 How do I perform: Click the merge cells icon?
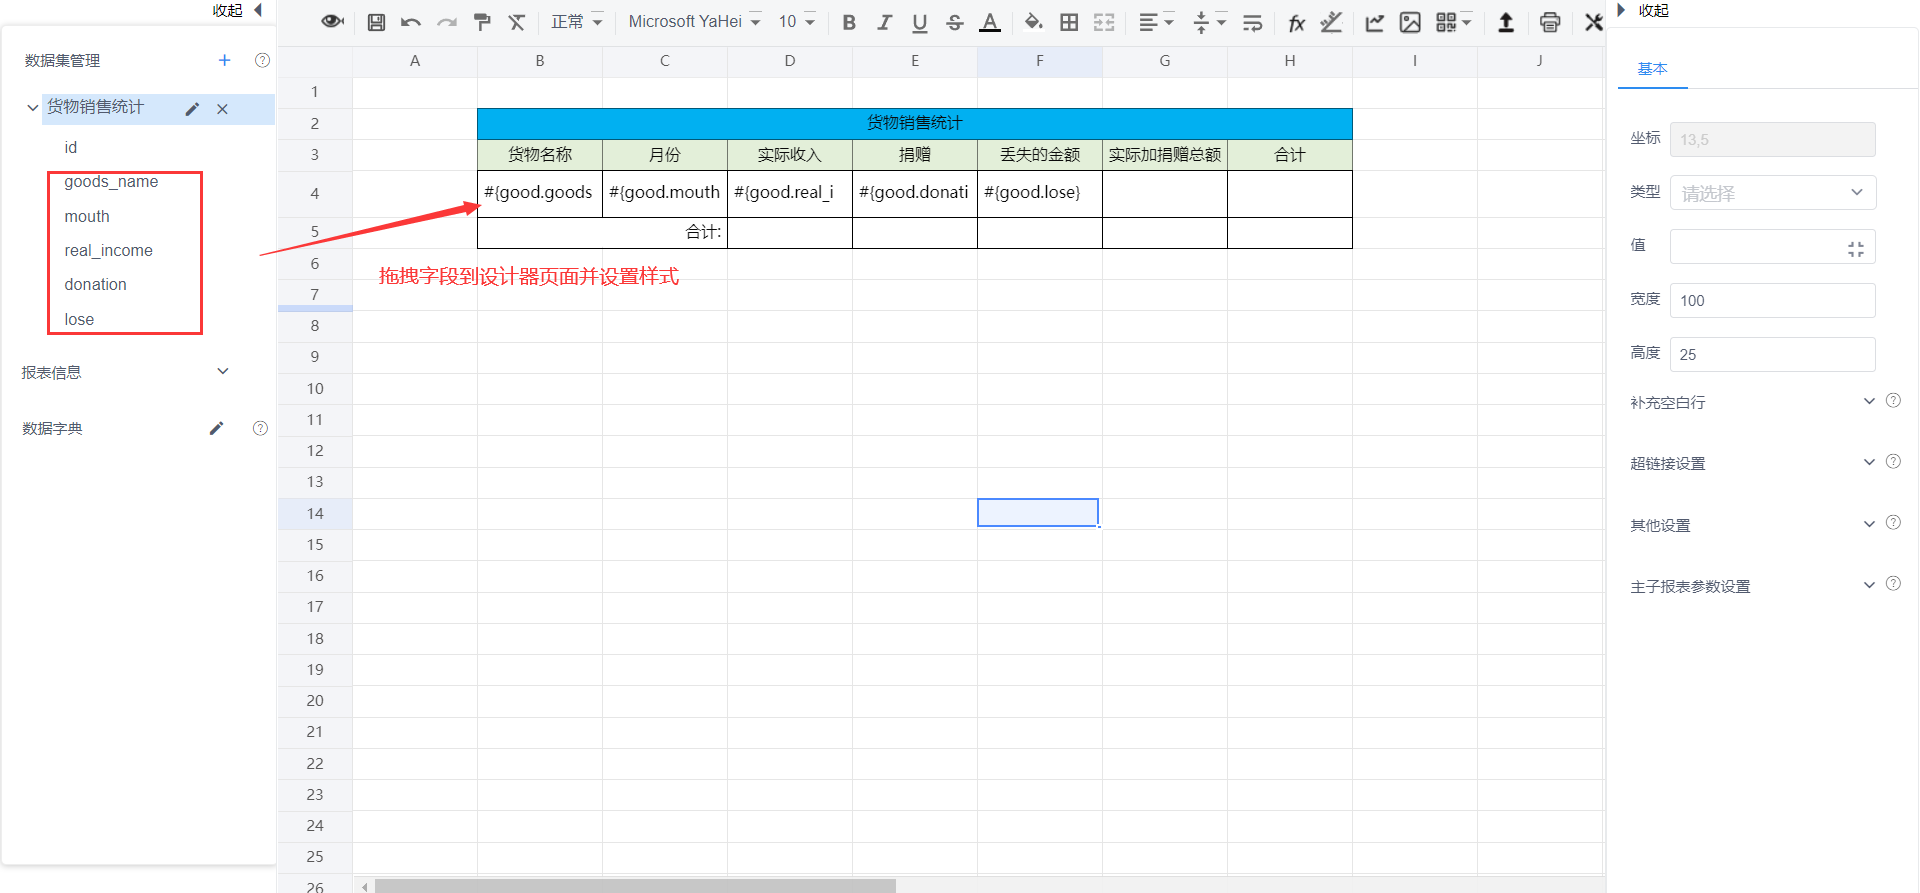pyautogui.click(x=1104, y=22)
